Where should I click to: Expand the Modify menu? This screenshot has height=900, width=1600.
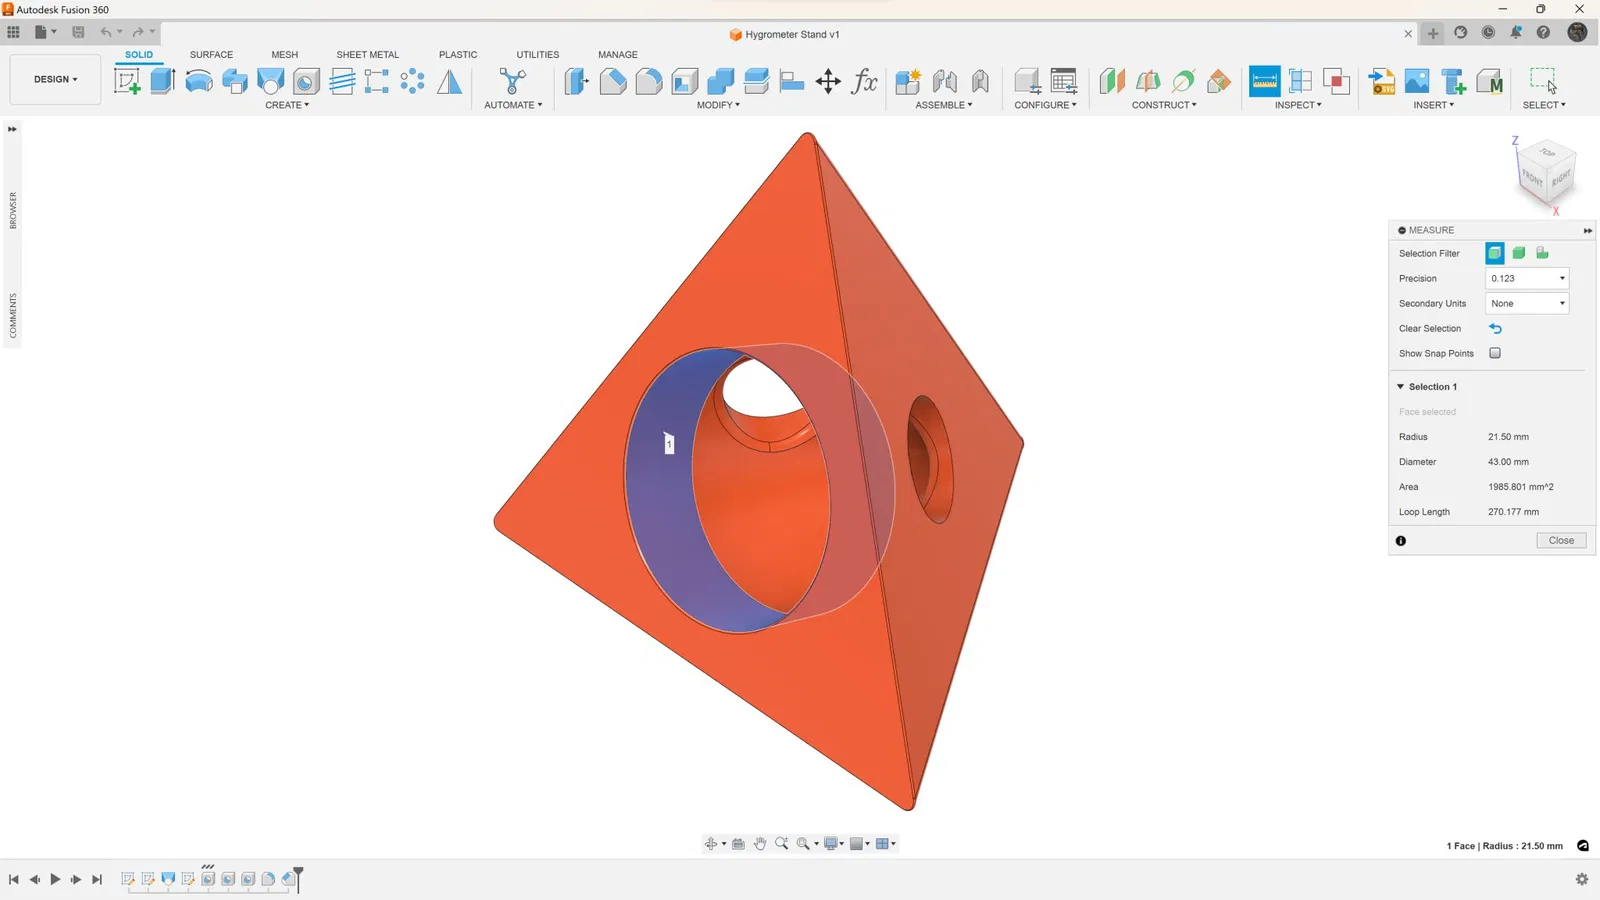click(718, 105)
